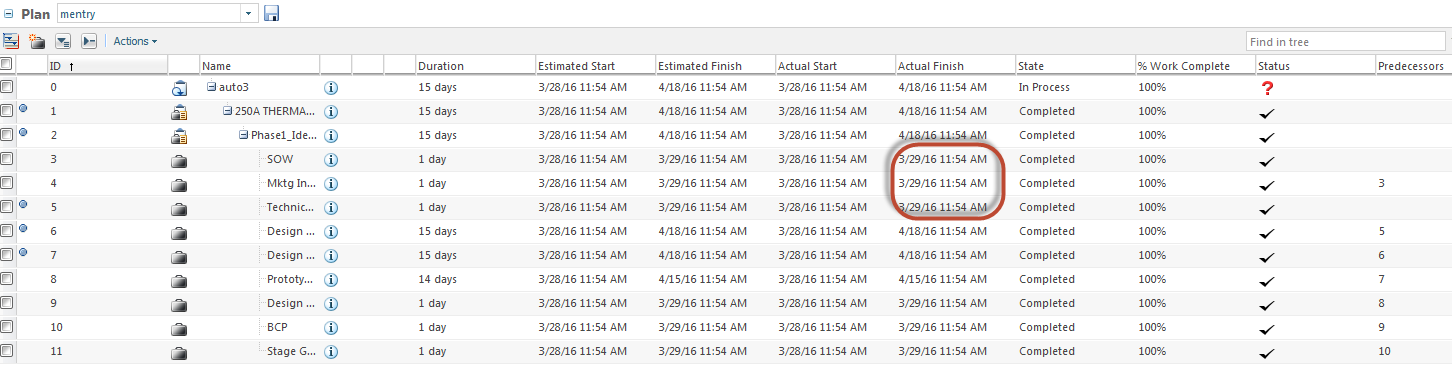The image size is (1452, 390).
Task: Select the Mktg In activity name
Action: click(x=291, y=183)
